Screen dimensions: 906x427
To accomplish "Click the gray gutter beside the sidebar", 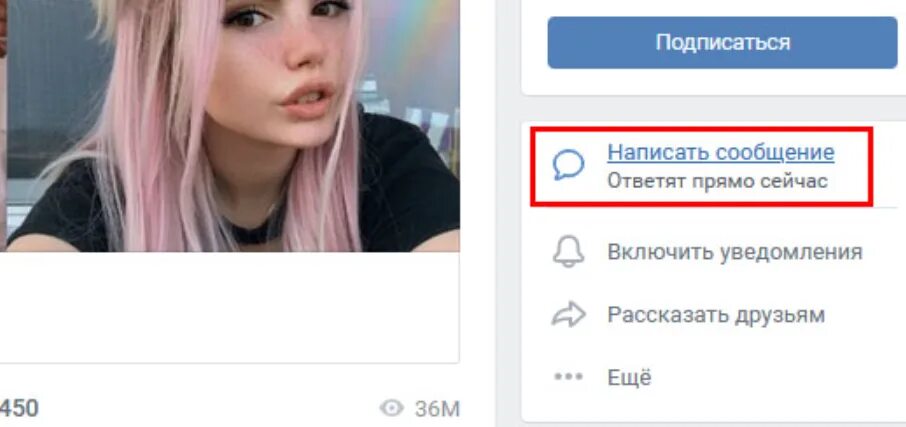I will (x=507, y=213).
